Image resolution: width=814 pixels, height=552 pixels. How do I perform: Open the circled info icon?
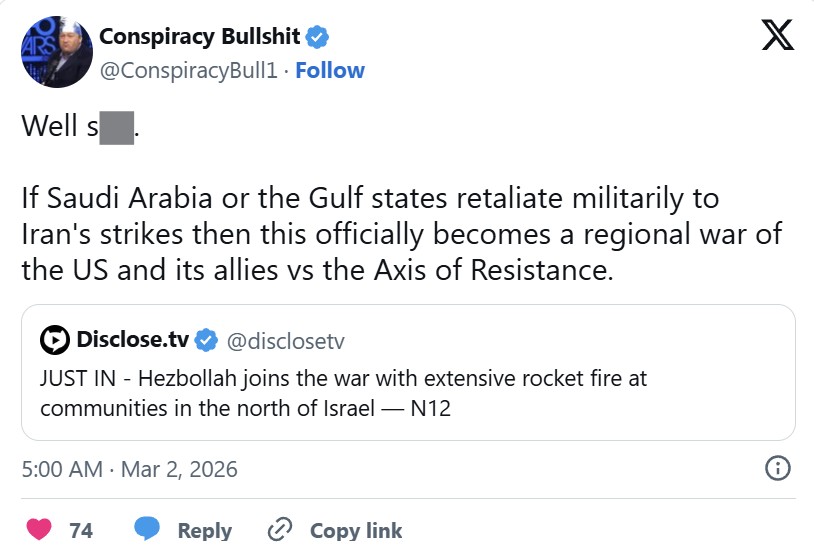coord(778,468)
